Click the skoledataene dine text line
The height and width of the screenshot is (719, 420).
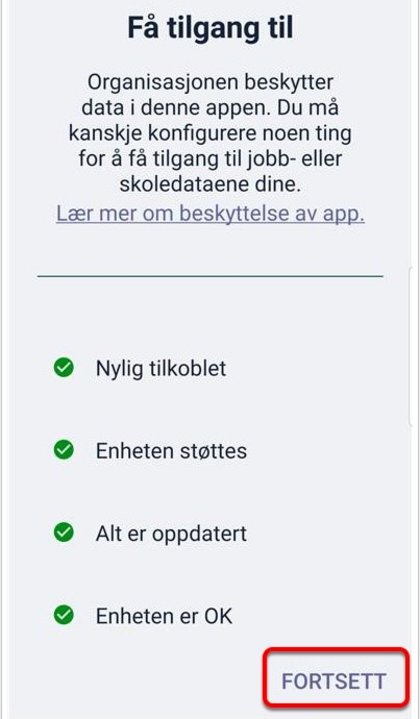tap(210, 184)
